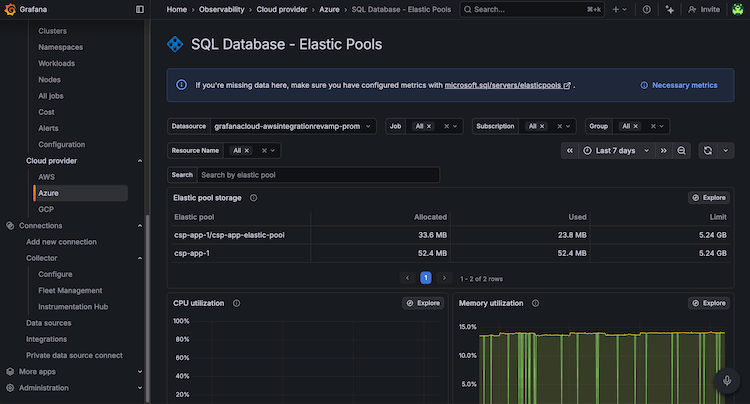Click the Necessary metrics link
This screenshot has width=750, height=404.
pyautogui.click(x=684, y=86)
